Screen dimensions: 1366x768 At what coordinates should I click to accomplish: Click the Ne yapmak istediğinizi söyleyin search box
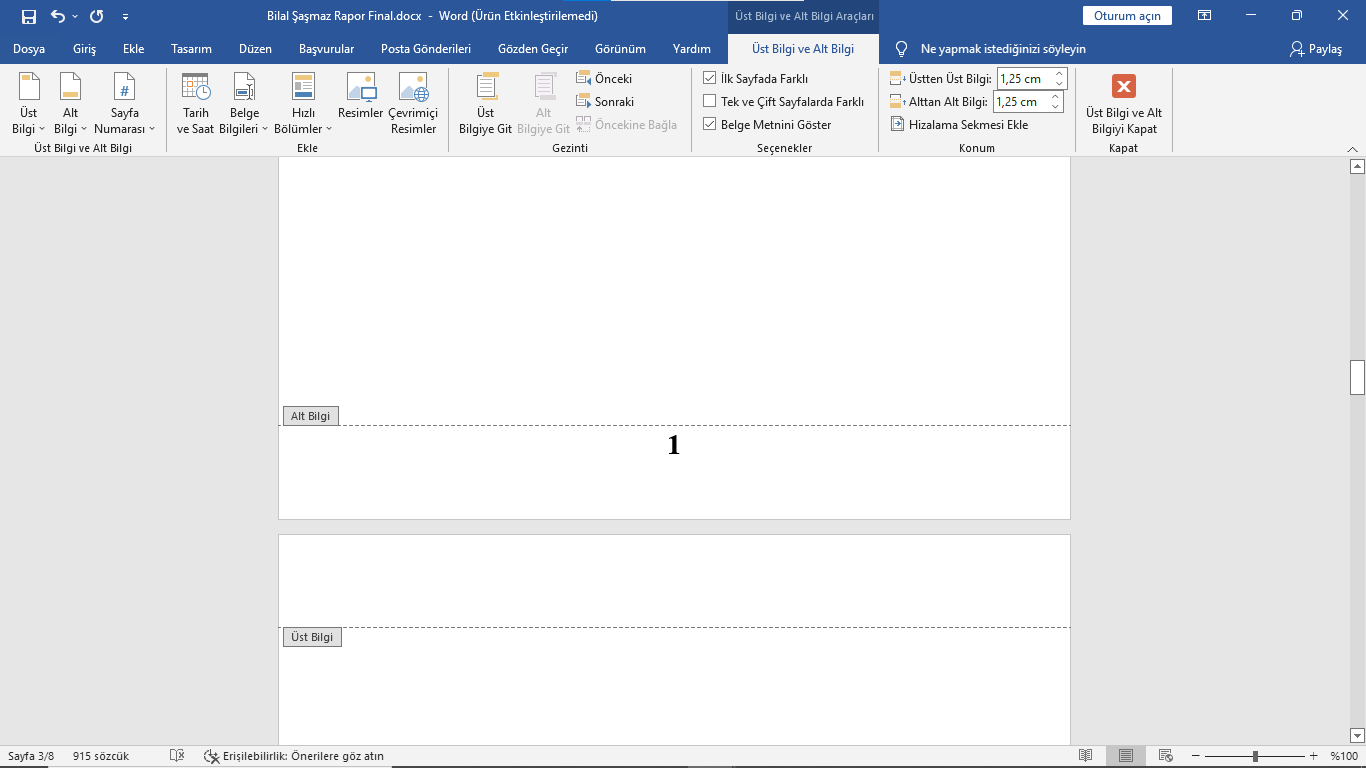pyautogui.click(x=1003, y=49)
